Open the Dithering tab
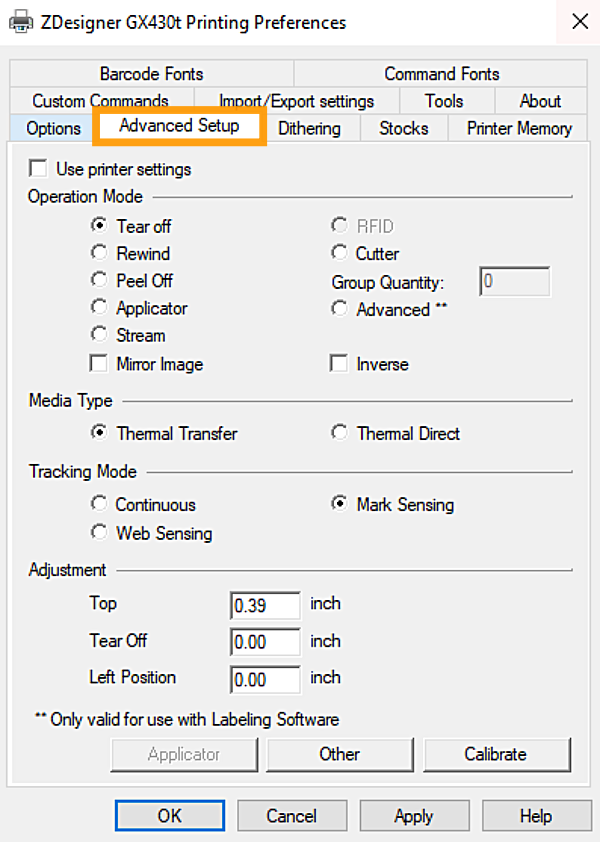 point(309,128)
